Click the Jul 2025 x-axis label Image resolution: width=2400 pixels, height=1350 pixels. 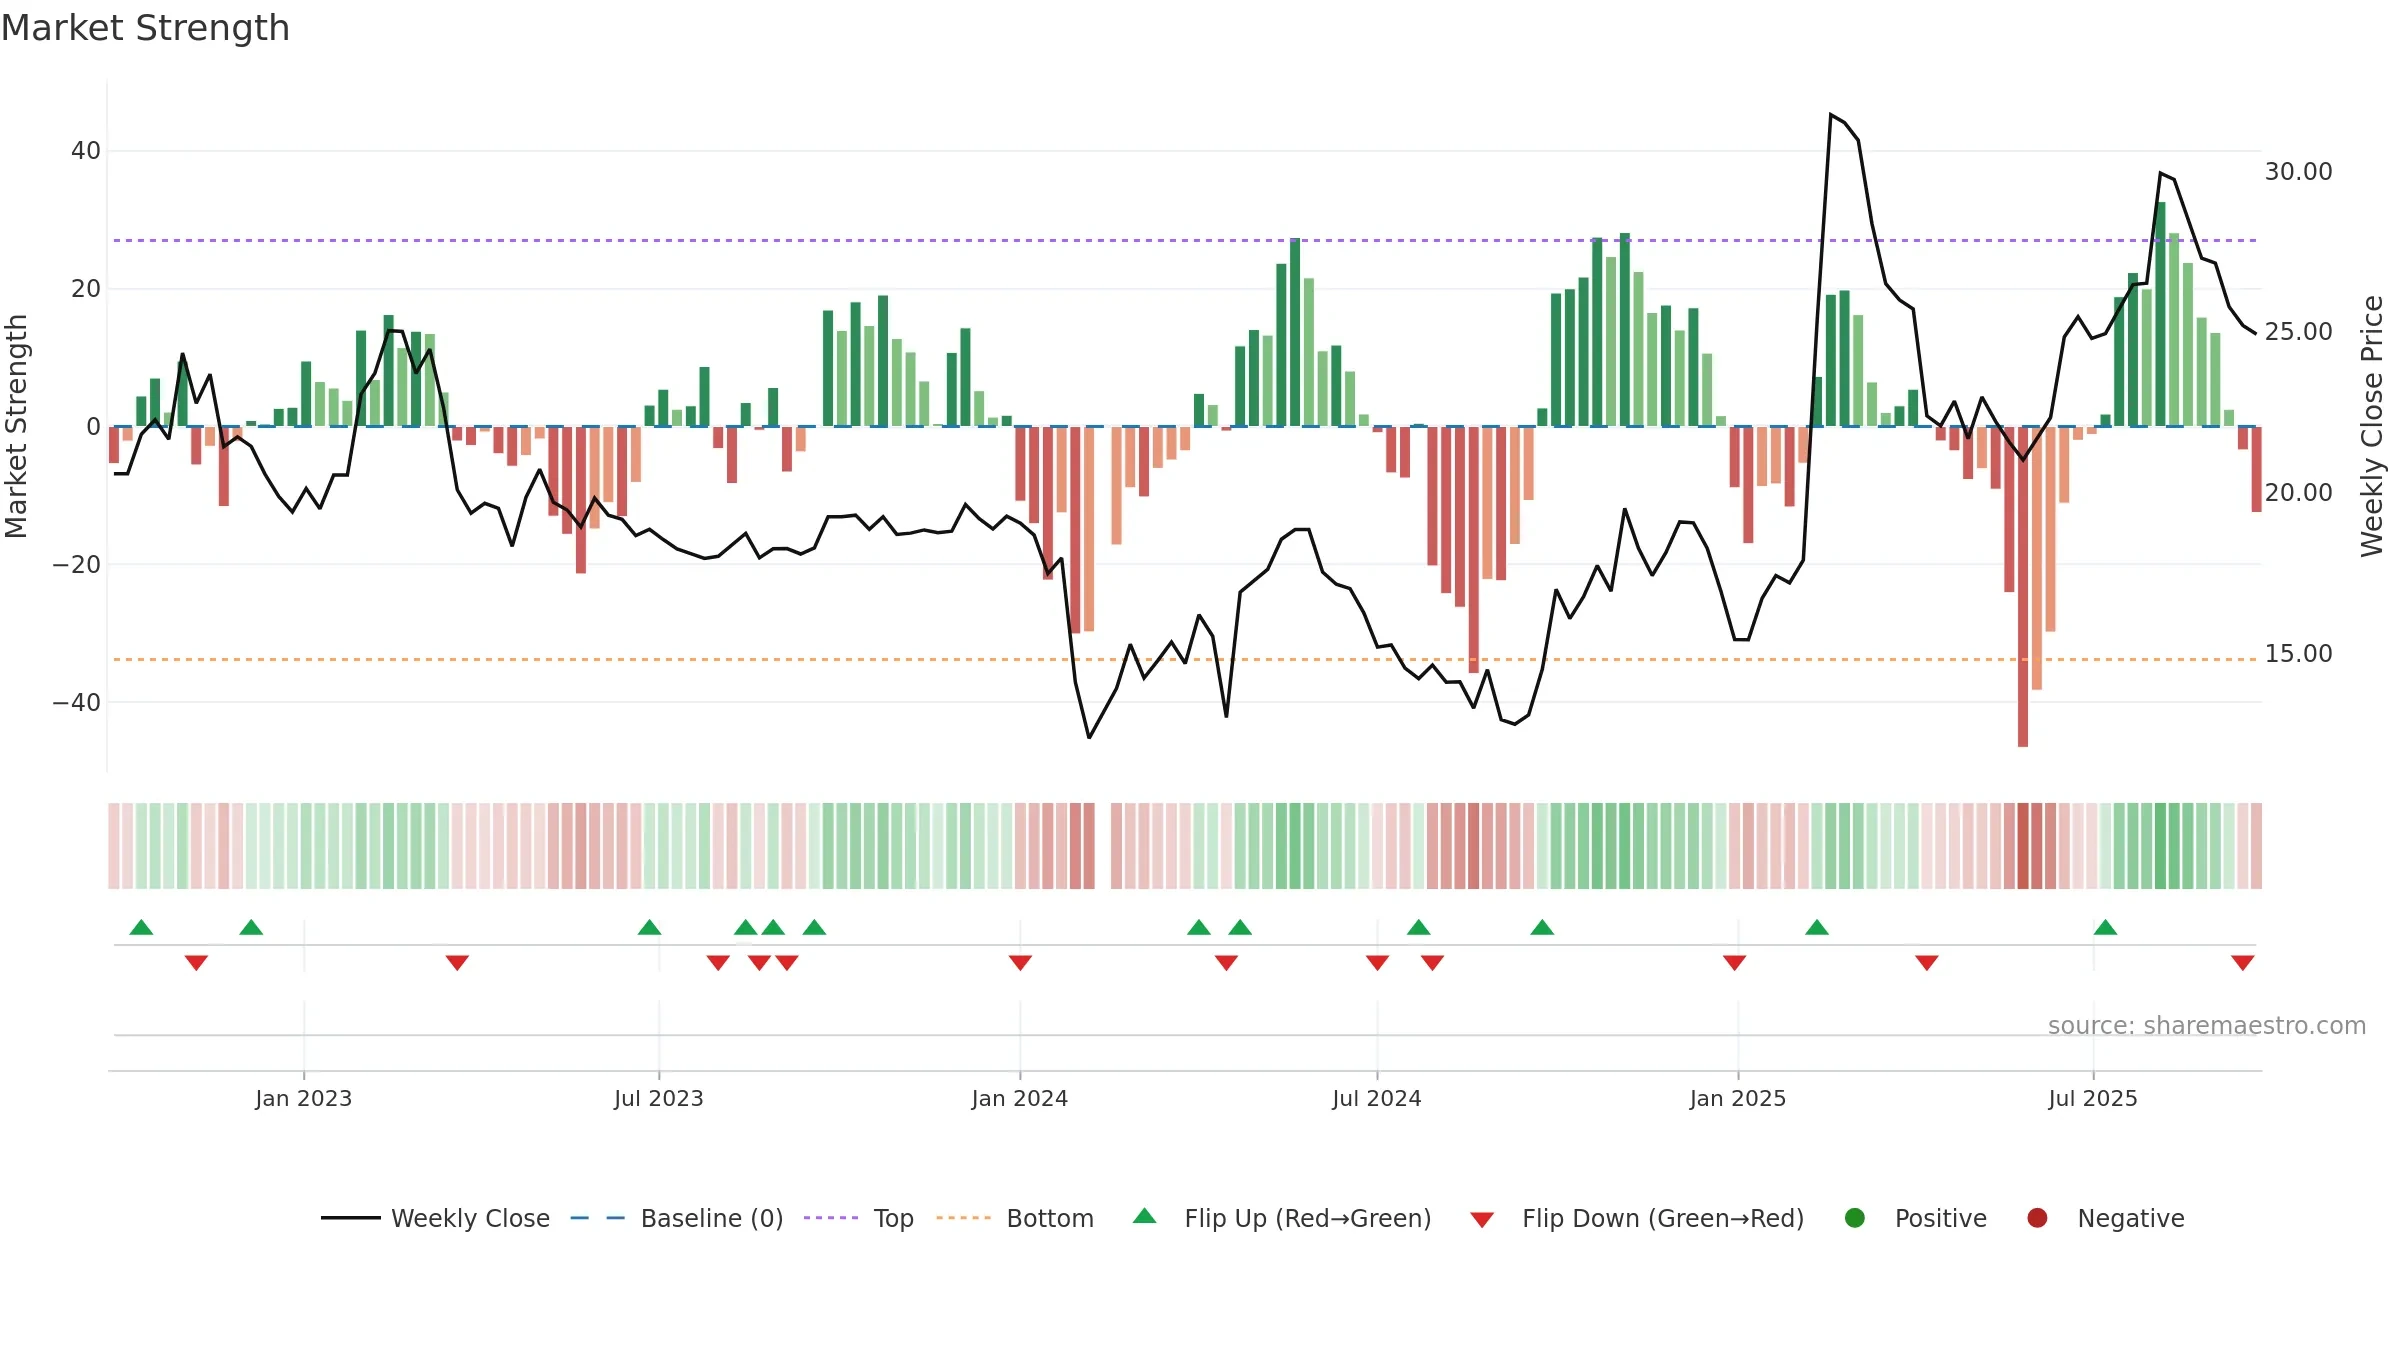2092,1098
